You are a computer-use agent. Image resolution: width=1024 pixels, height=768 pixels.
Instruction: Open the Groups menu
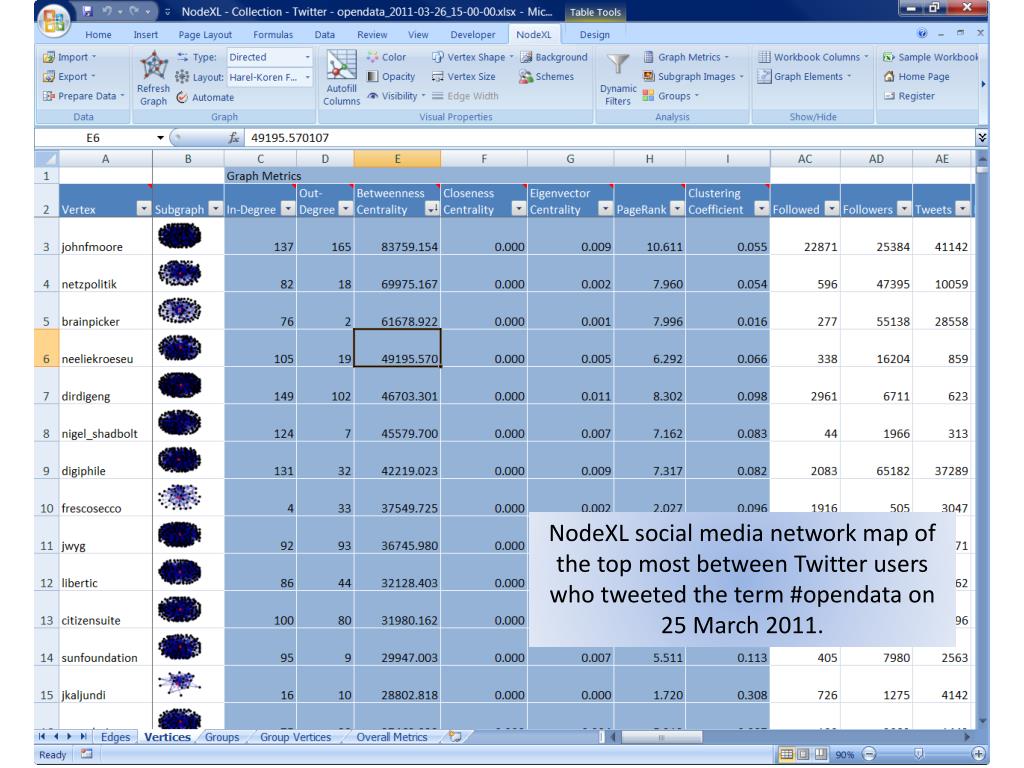(671, 96)
